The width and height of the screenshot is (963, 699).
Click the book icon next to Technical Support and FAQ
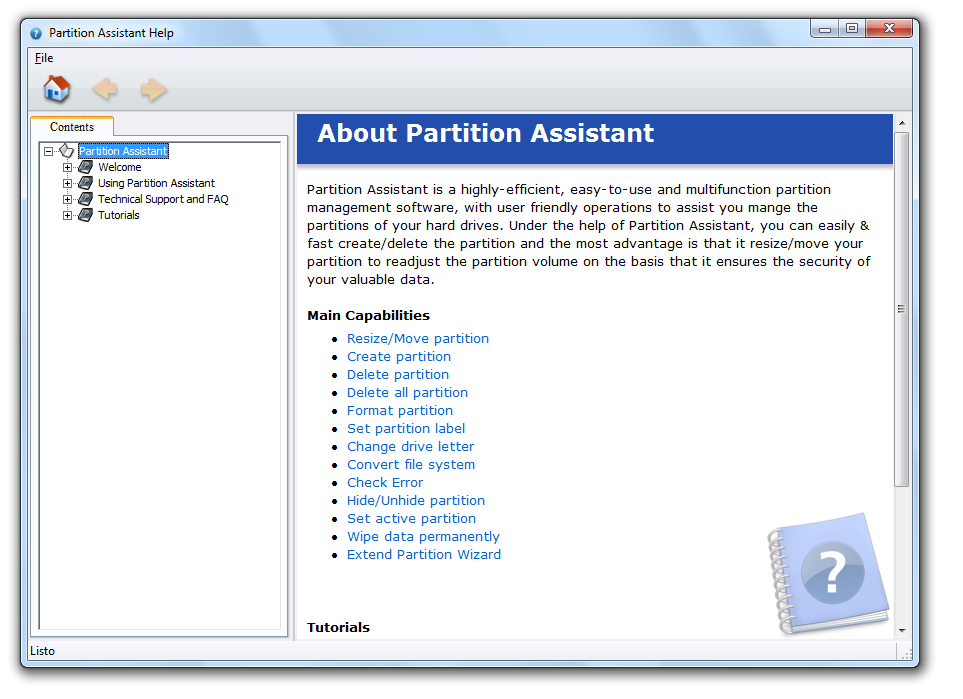coord(85,199)
